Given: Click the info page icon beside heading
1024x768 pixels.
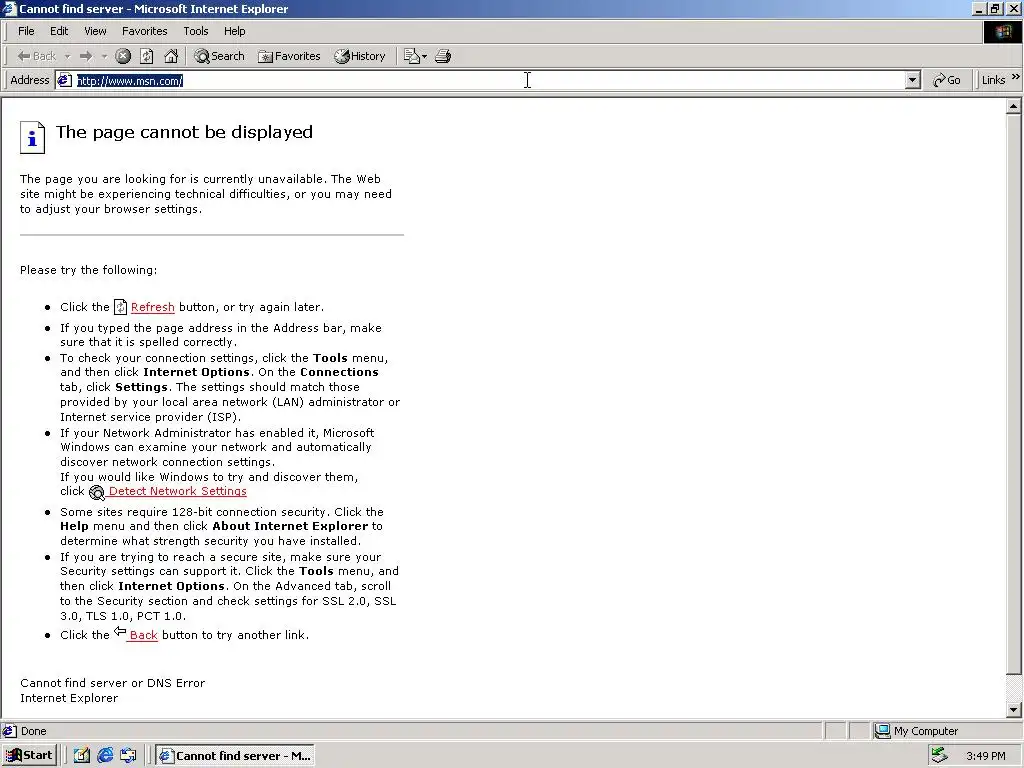Looking at the screenshot, I should 32,137.
